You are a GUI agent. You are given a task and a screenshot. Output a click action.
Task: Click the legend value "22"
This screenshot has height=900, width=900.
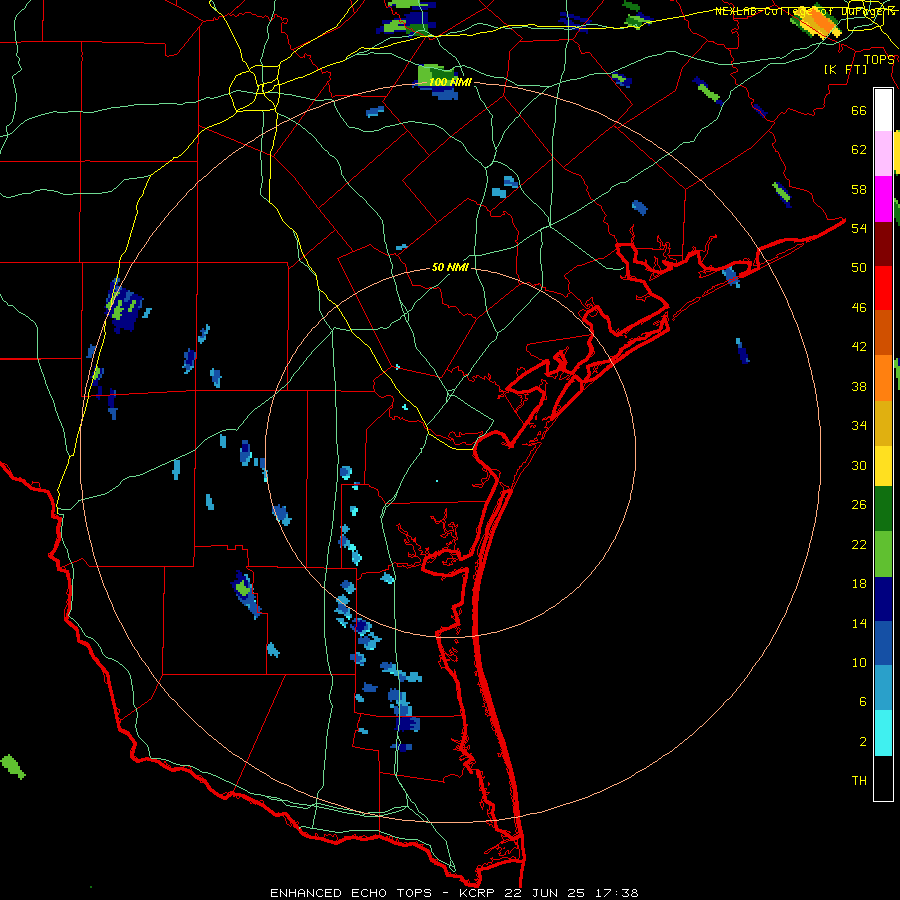859,545
